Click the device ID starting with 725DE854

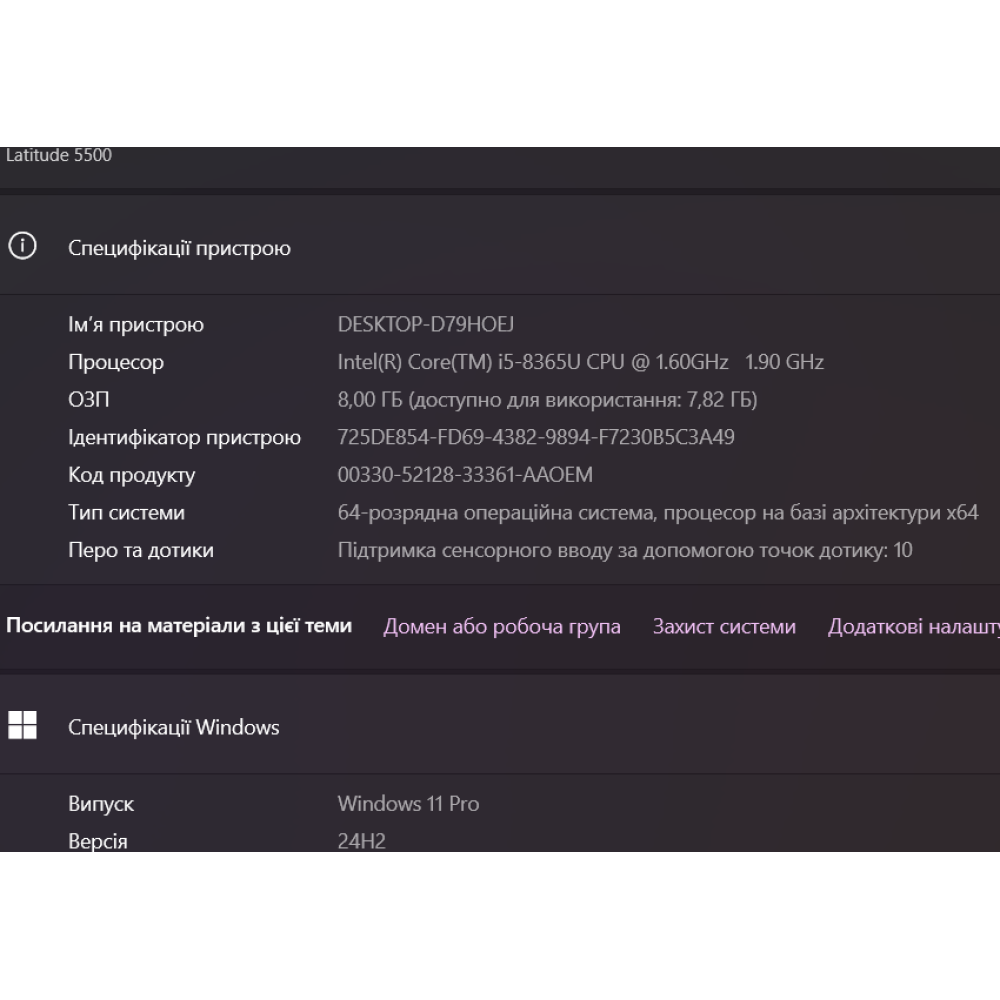(x=536, y=437)
